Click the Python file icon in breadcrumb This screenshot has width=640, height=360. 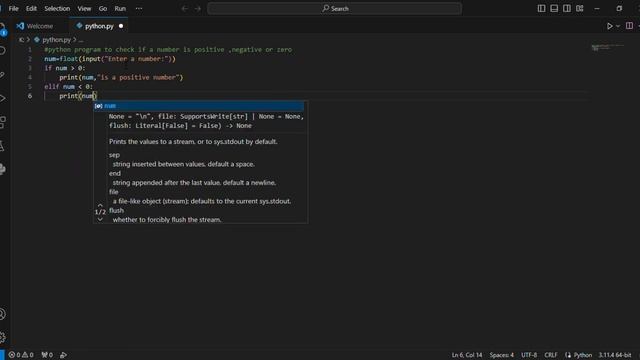pyautogui.click(x=37, y=40)
